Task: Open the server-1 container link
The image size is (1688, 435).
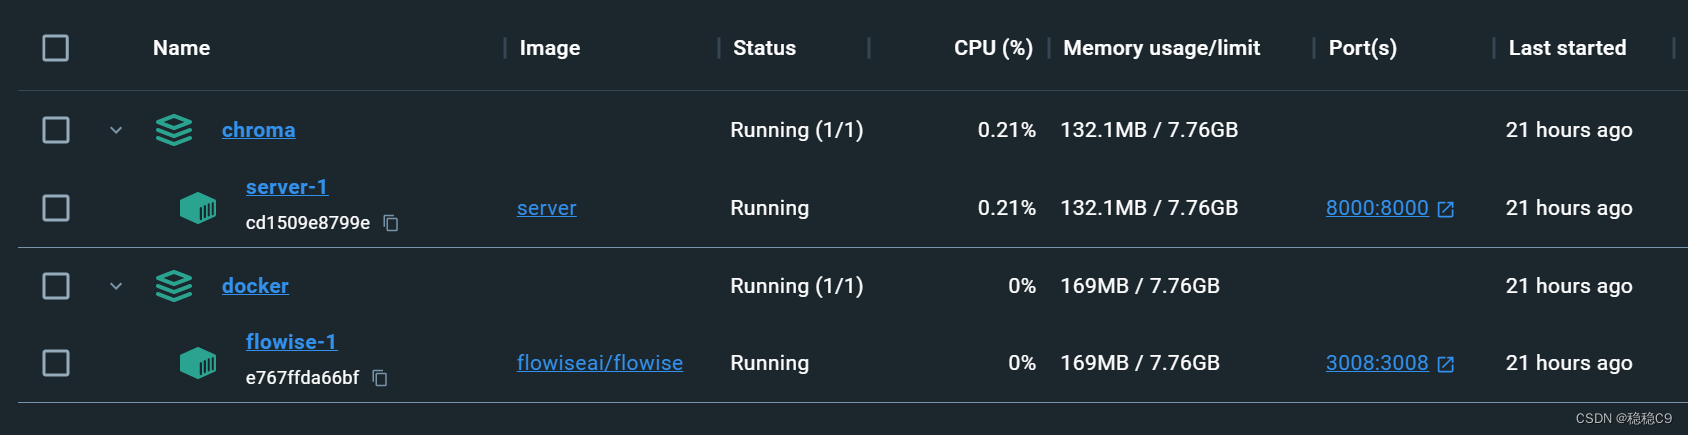Action: pos(287,187)
